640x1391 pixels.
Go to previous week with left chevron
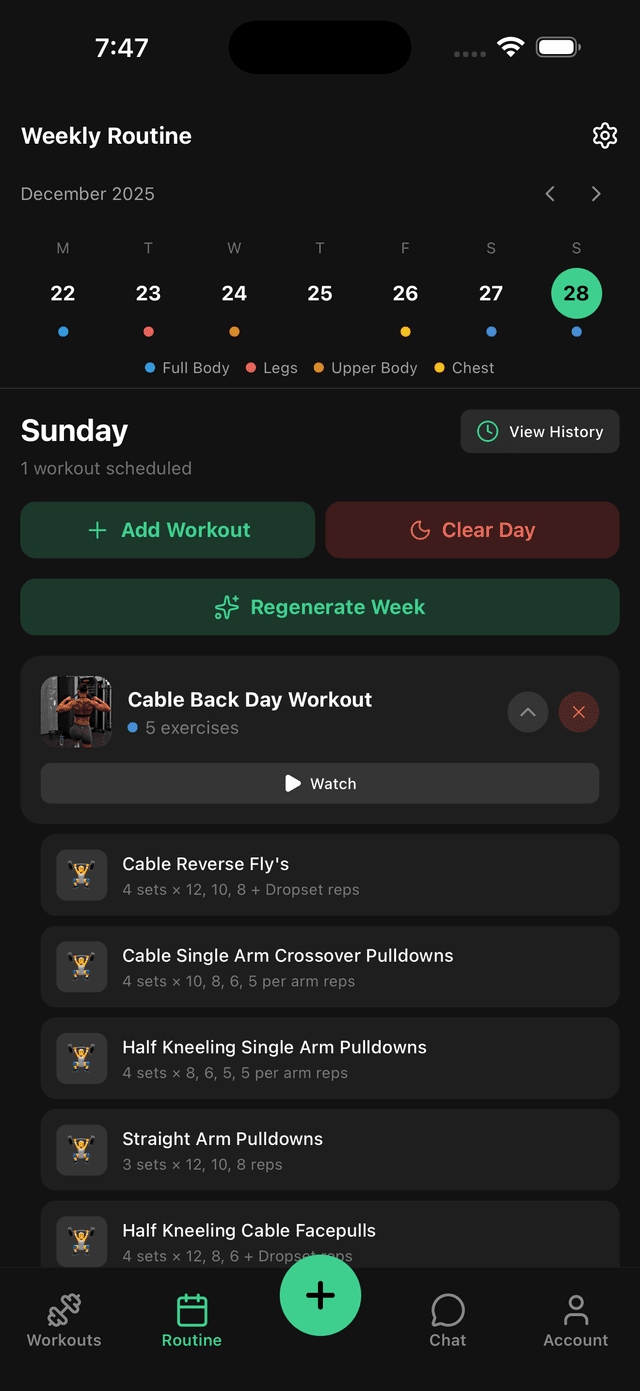point(550,193)
